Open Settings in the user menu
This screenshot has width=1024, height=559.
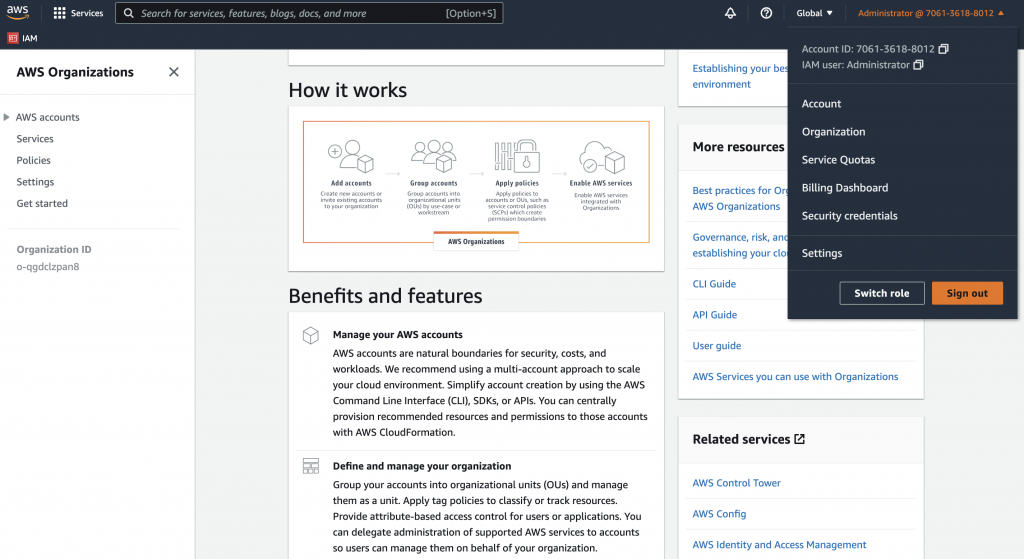point(822,253)
